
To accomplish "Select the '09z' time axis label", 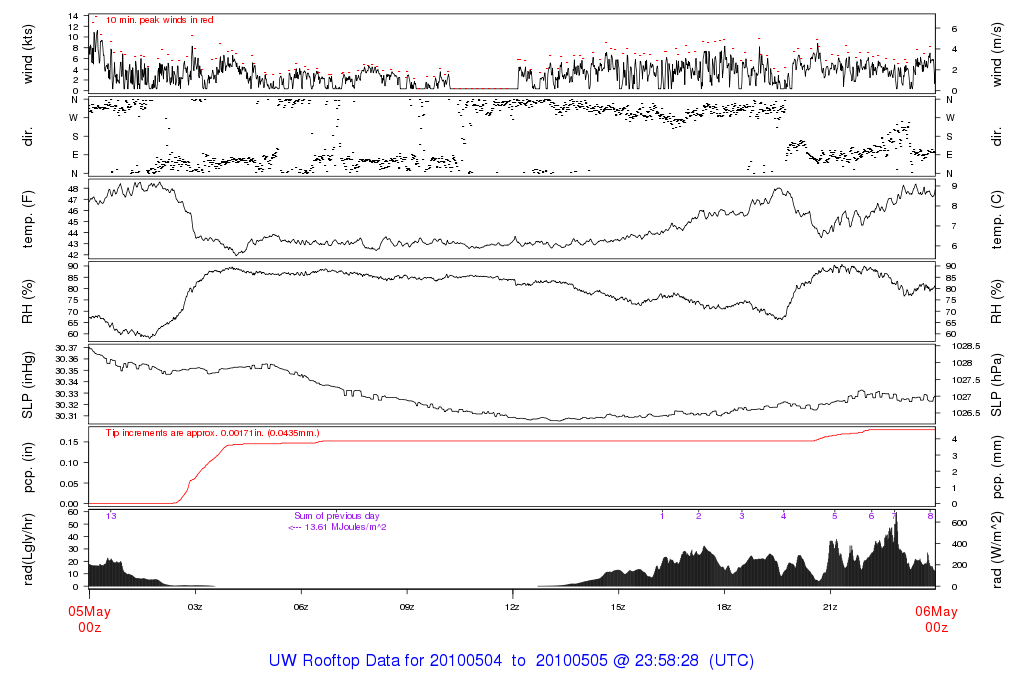I will pos(406,607).
